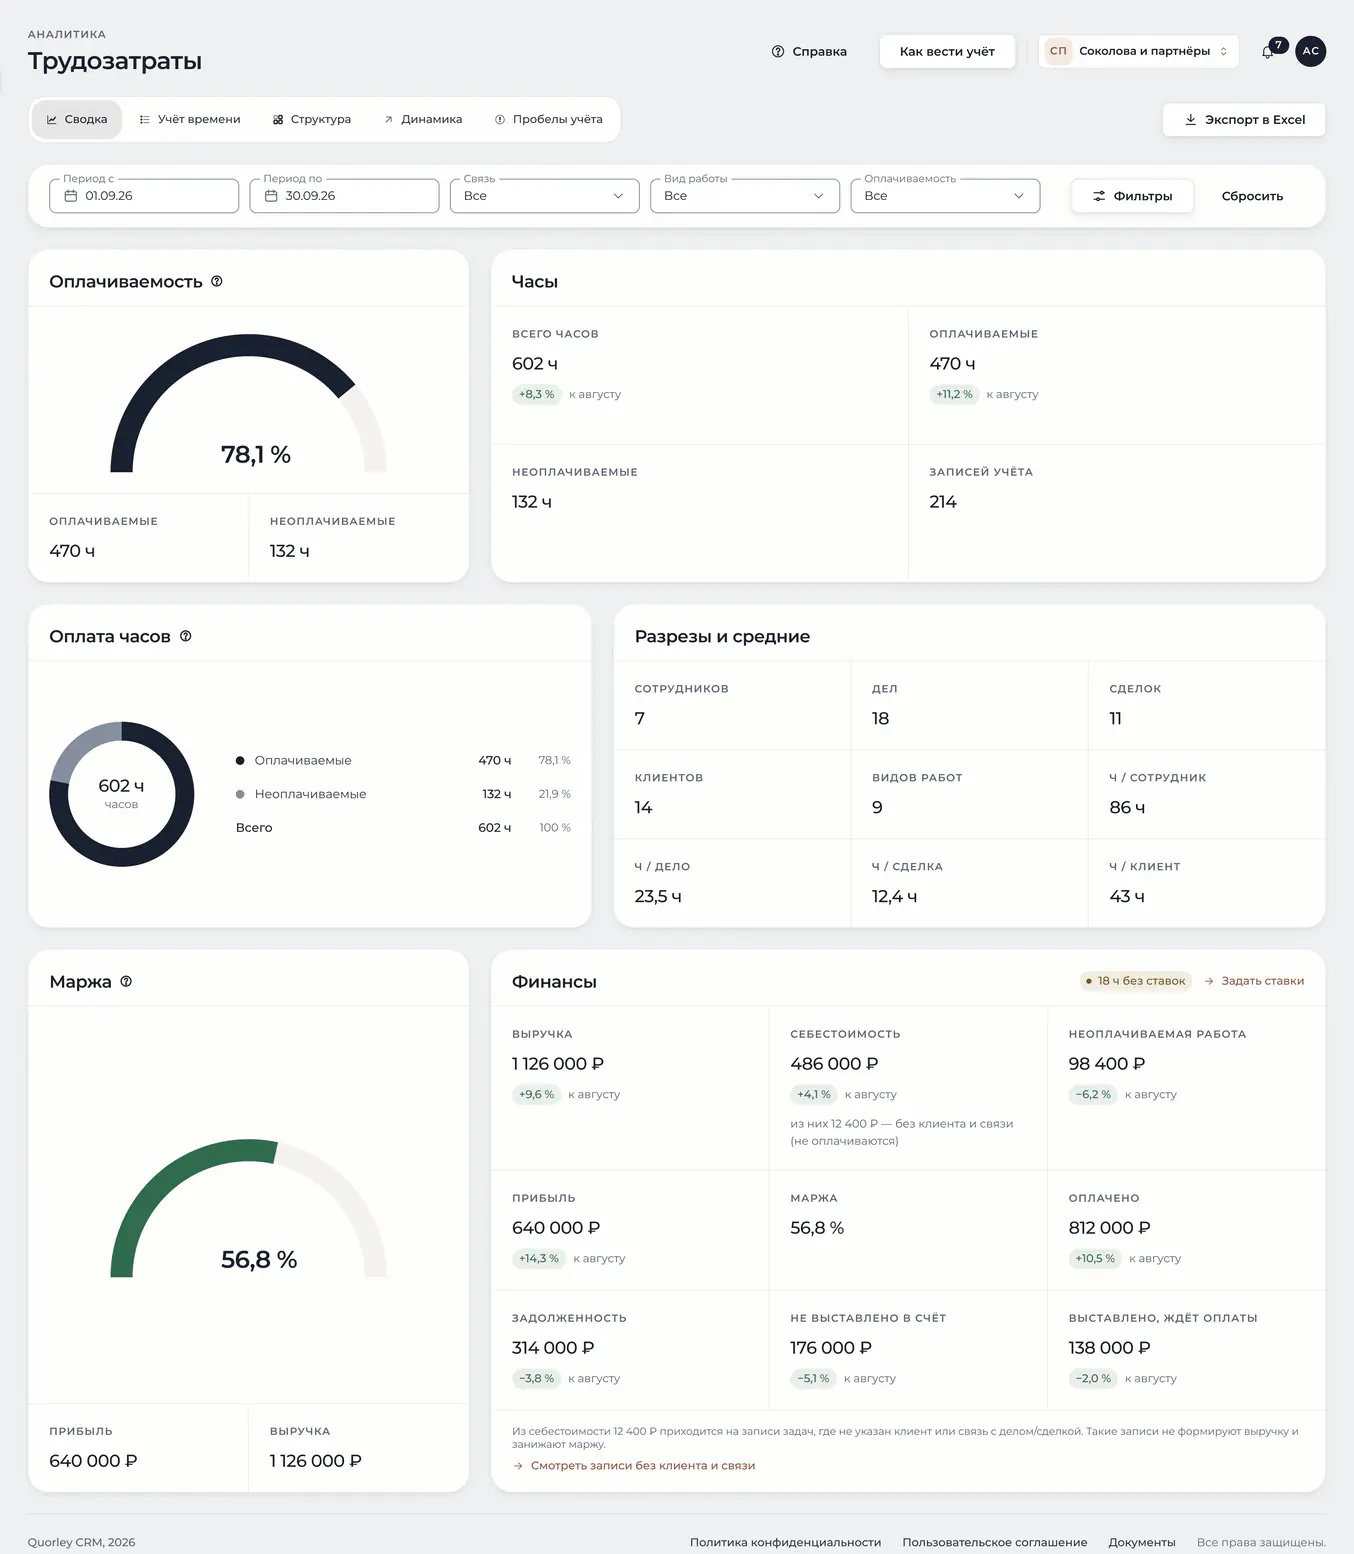
Task: Open the Фильтры button
Action: coord(1132,196)
